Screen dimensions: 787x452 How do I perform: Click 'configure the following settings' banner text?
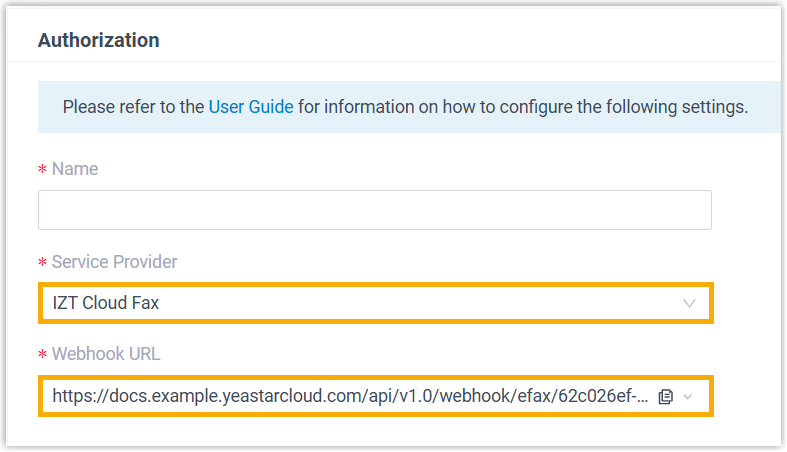pyautogui.click(x=620, y=107)
